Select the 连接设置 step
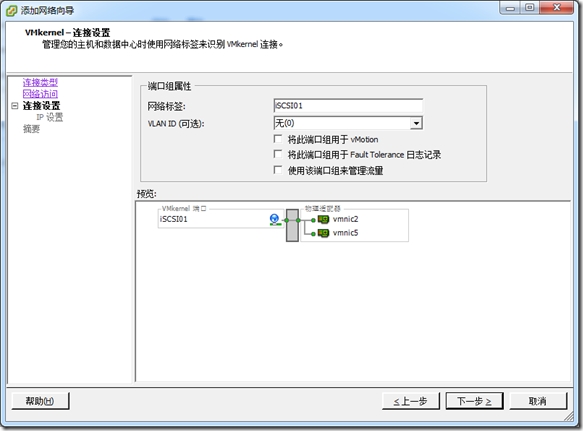 pos(41,106)
